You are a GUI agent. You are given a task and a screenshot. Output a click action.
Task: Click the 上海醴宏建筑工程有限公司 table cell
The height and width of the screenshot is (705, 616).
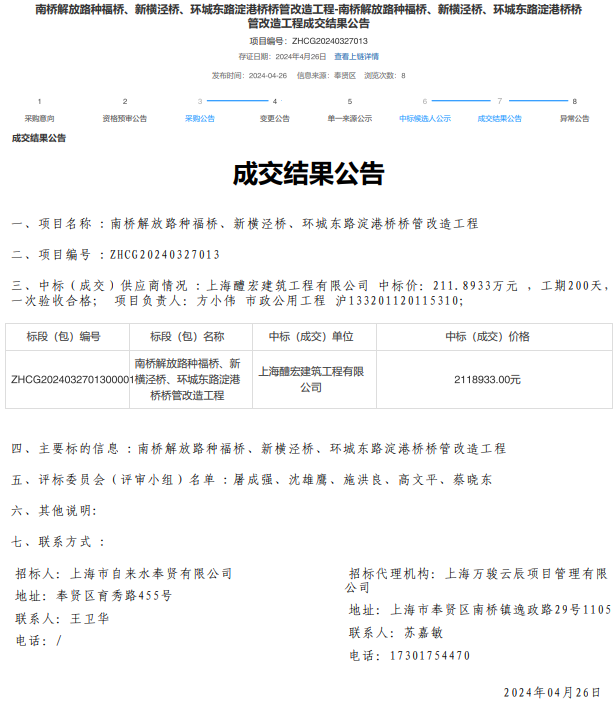(311, 379)
